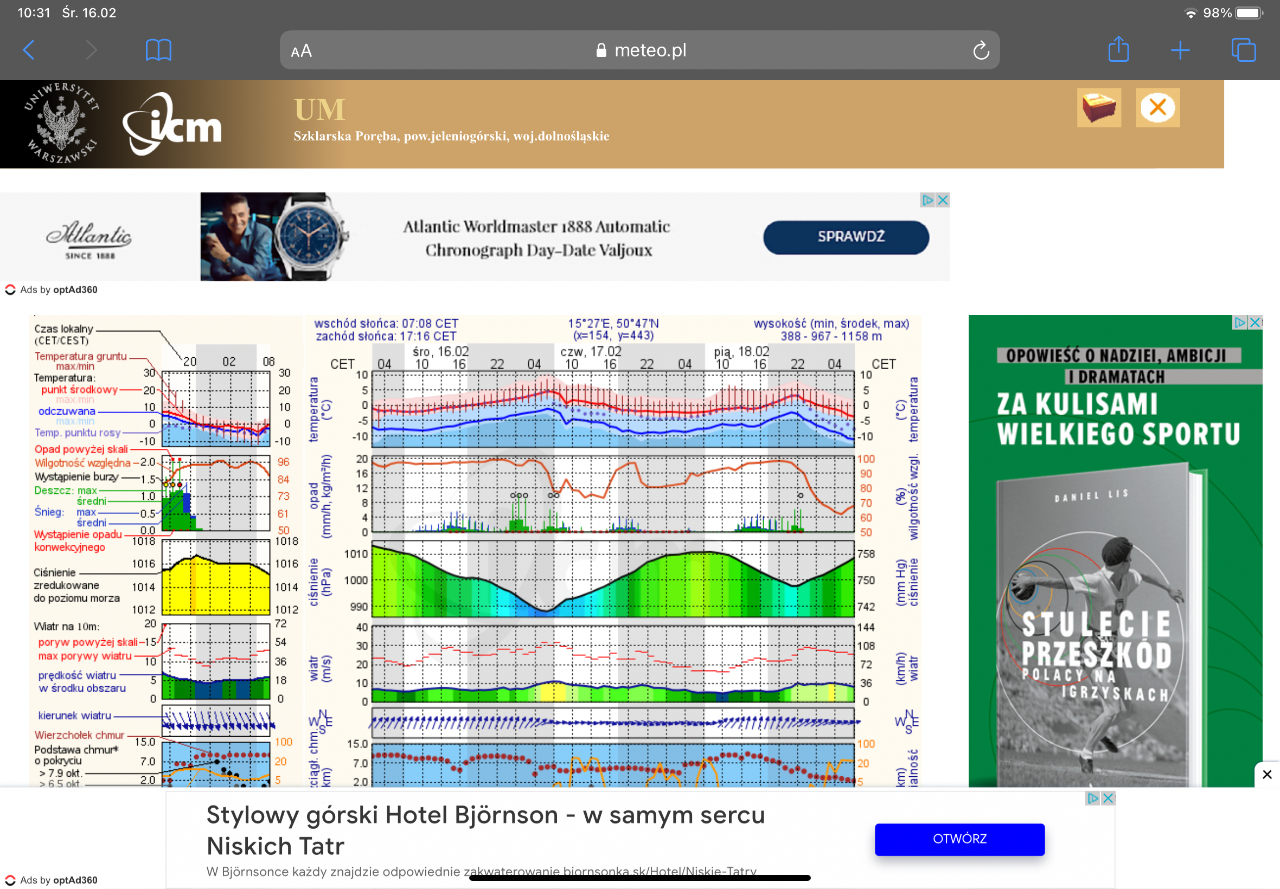Click the yellow pressure legend chart
Screen dimensions: 1280x889
pyautogui.click(x=216, y=577)
